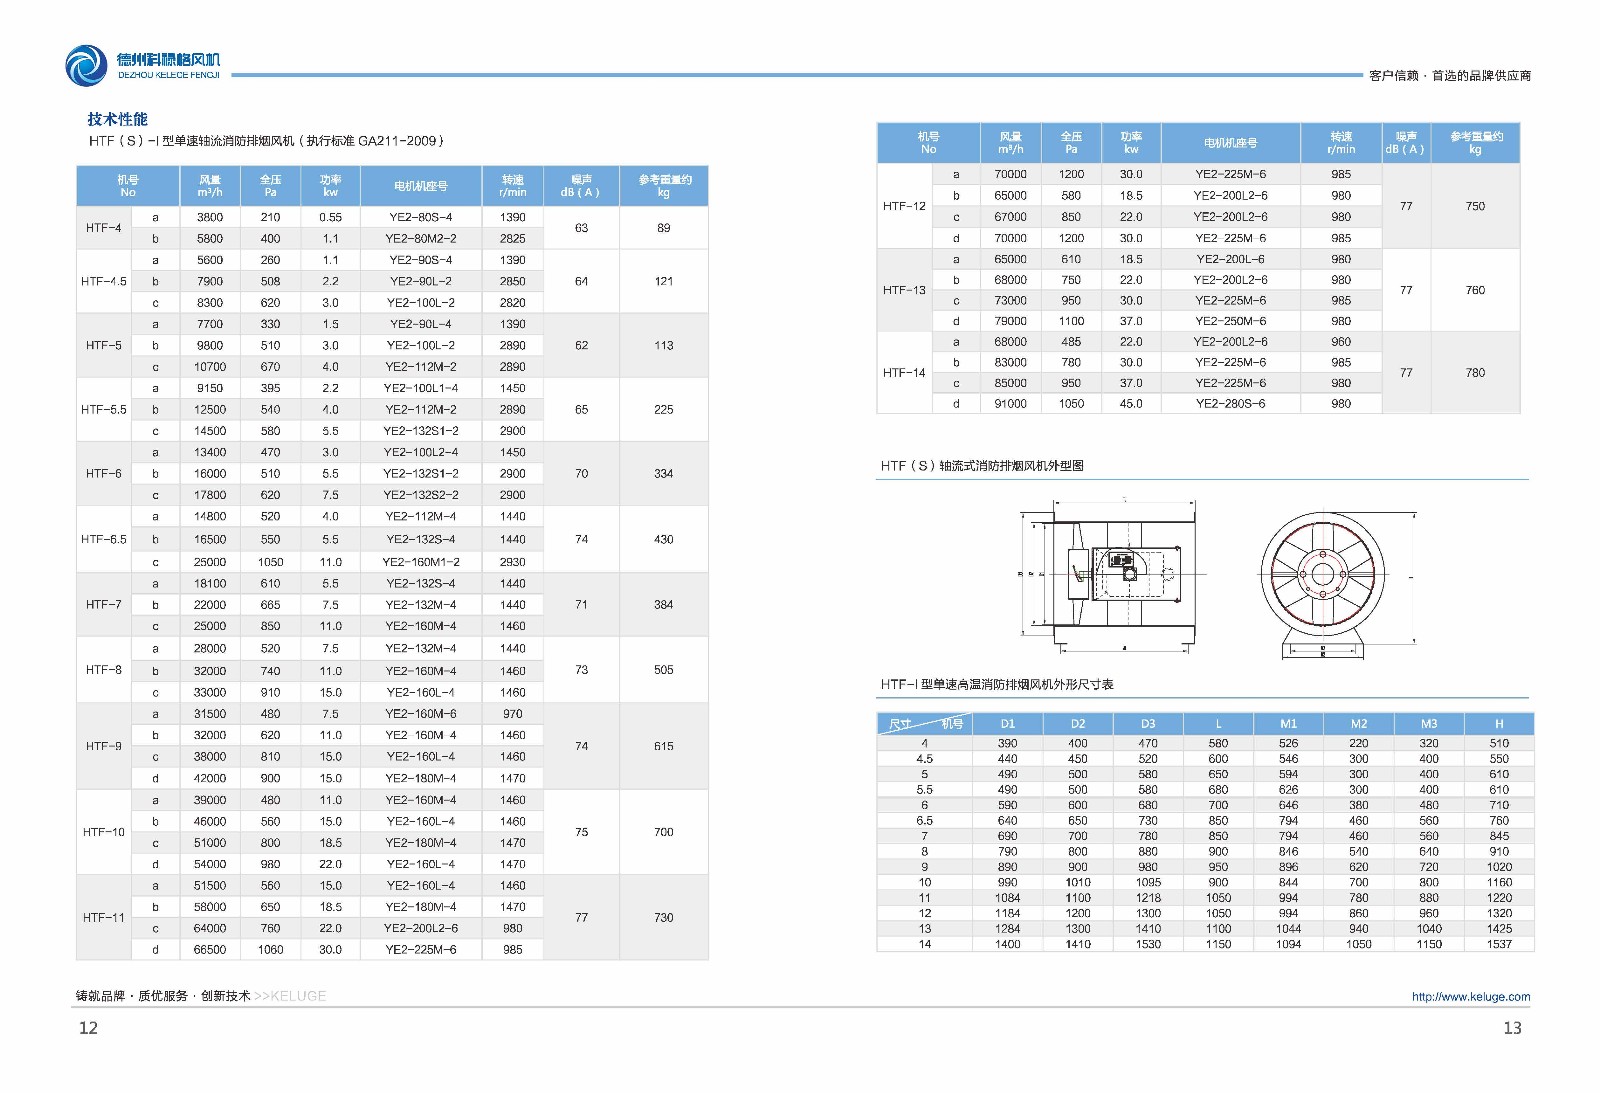The image size is (1600, 1093).
Task: Select the HTF（S）轴流式消防排烟风机外型图 caption
Action: (982, 466)
